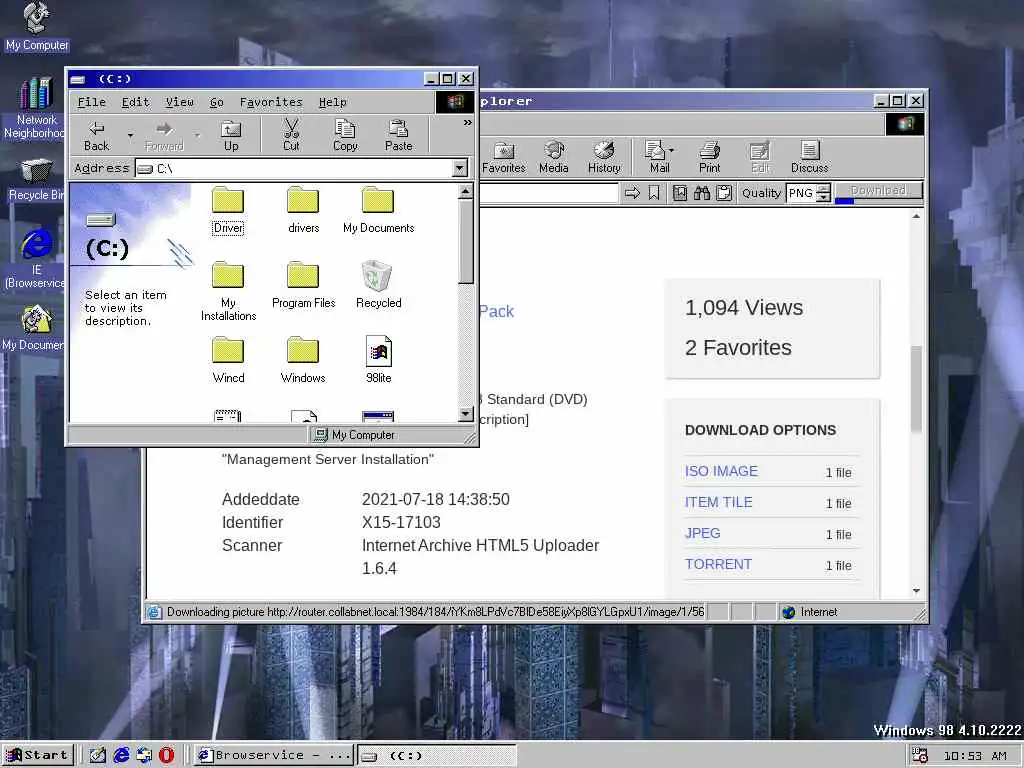
Task: Open the History panel in Internet Explorer
Action: pos(604,157)
